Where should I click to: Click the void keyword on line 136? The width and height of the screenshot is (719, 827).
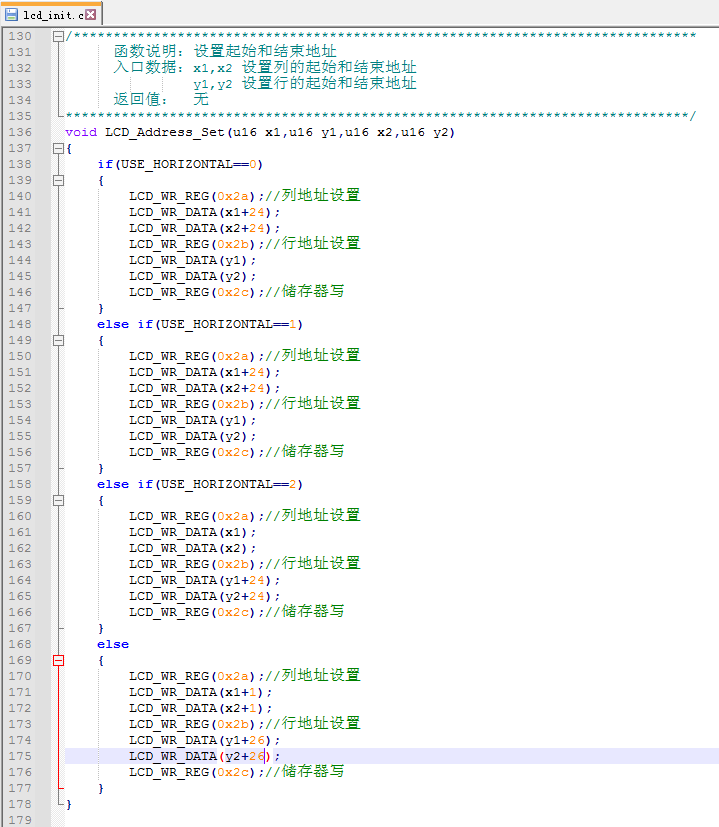[x=81, y=132]
